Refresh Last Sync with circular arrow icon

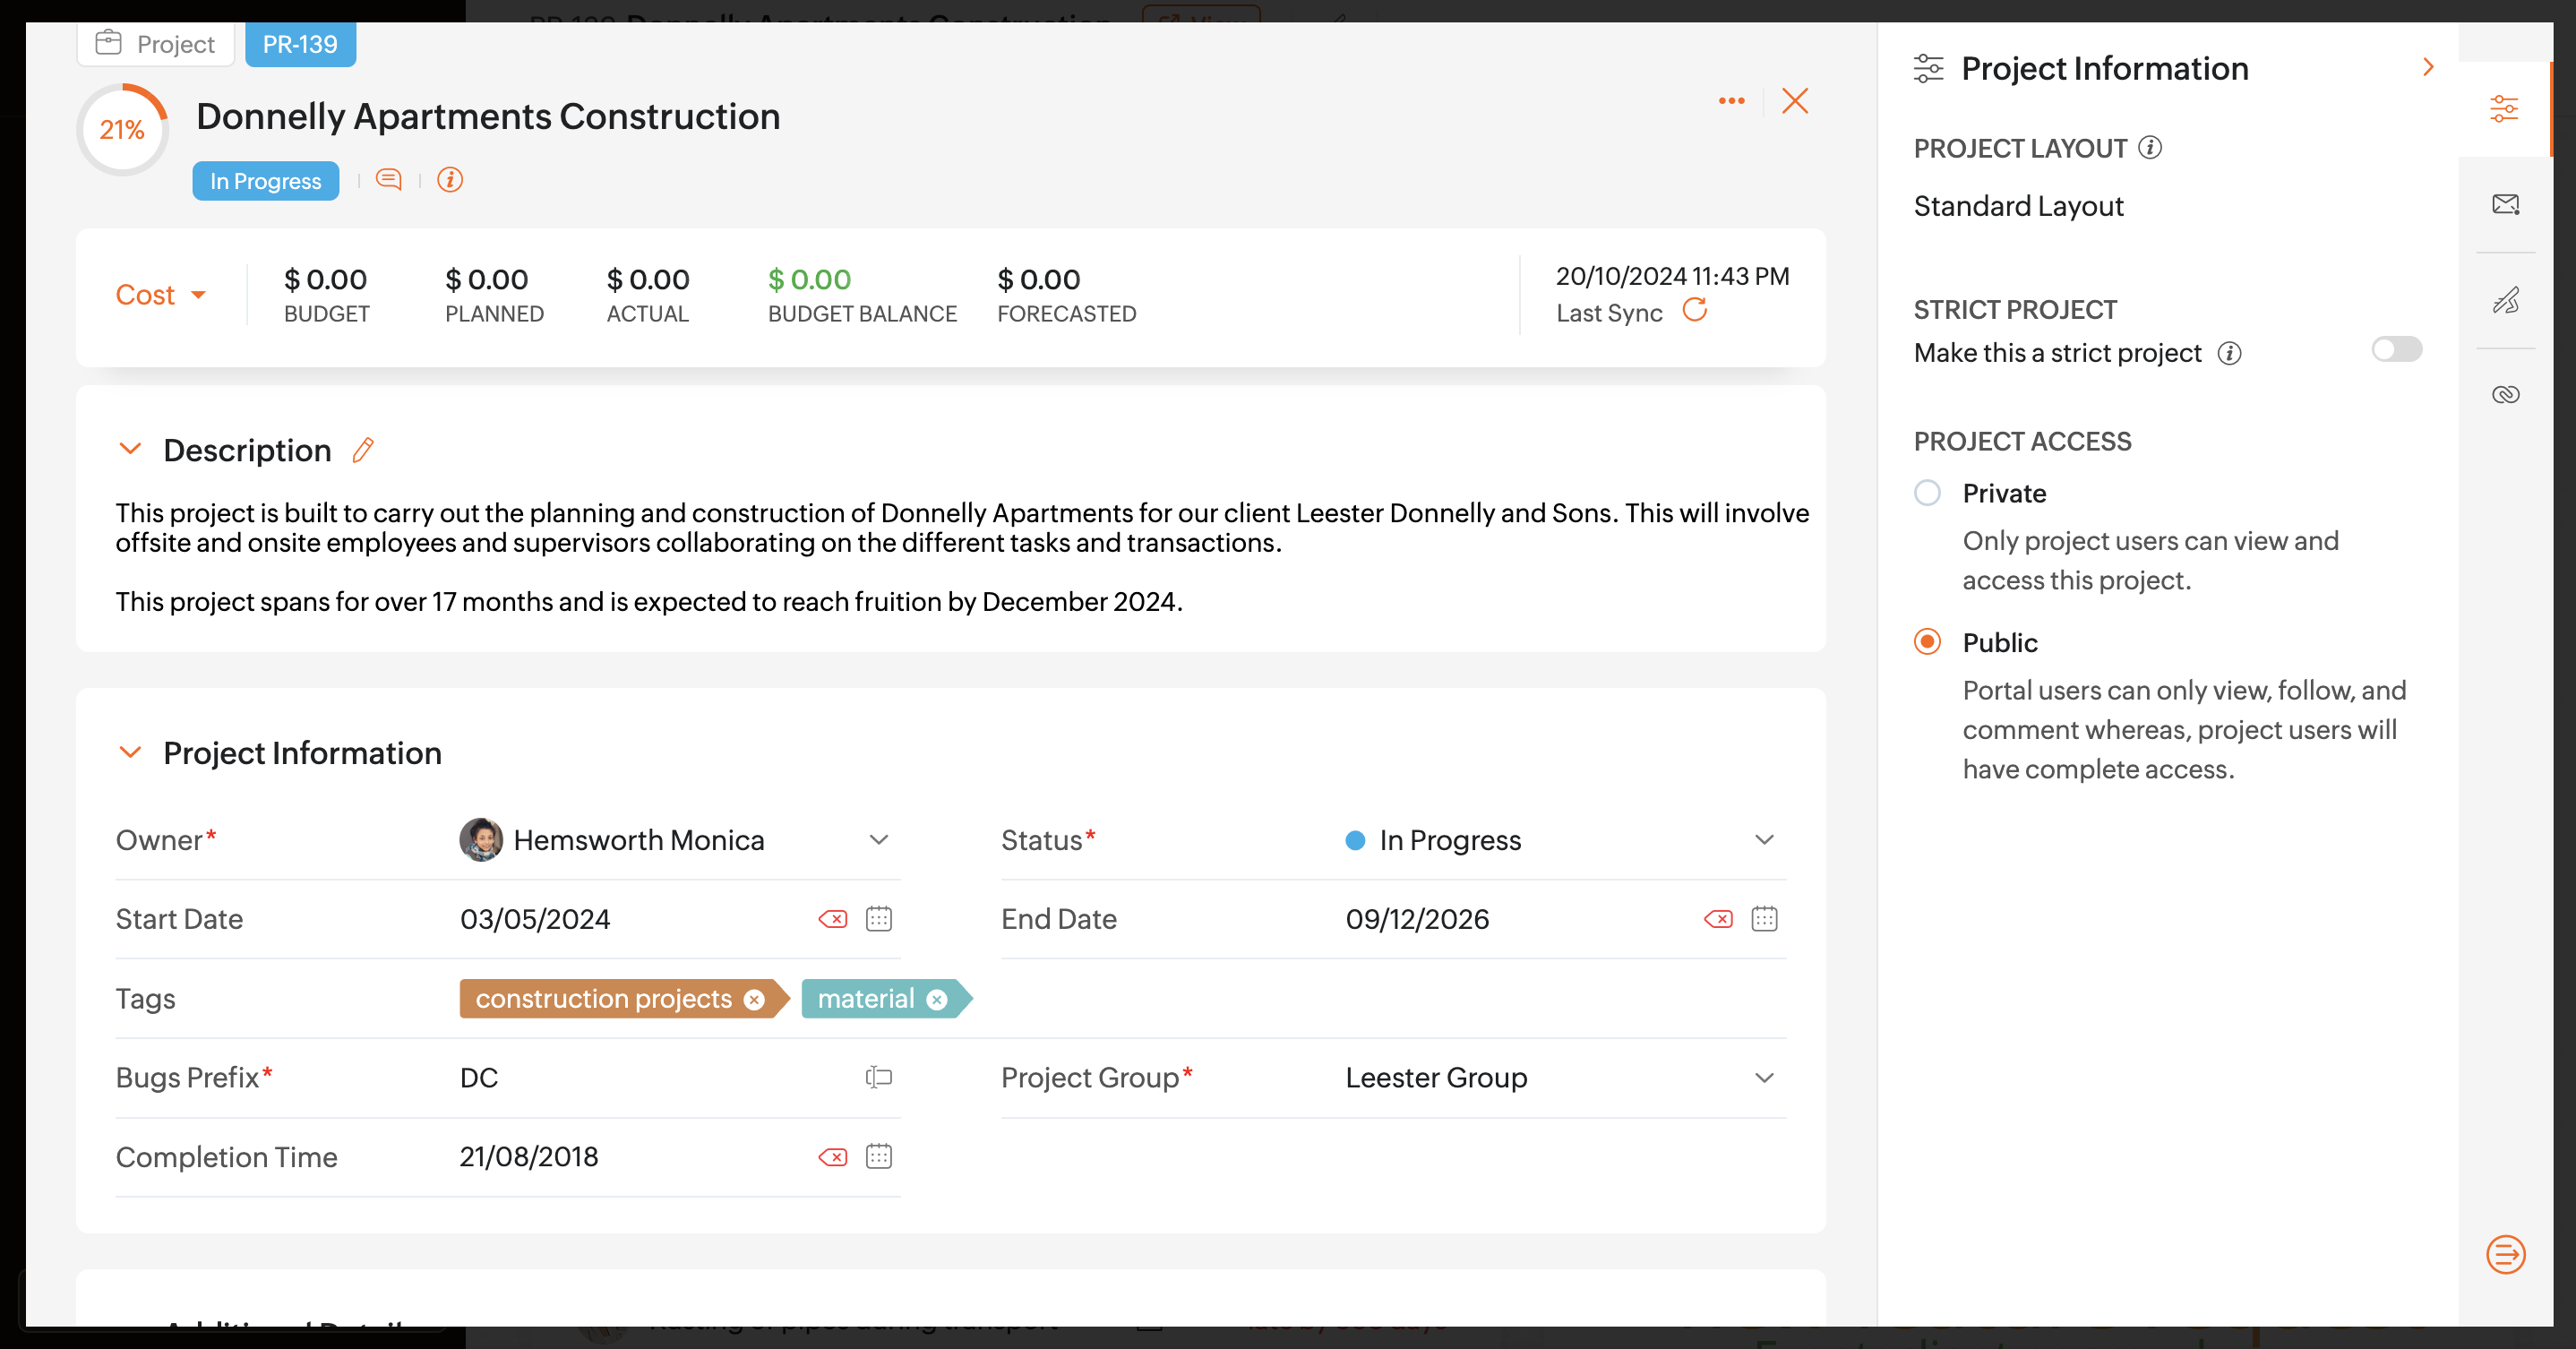tap(1695, 310)
